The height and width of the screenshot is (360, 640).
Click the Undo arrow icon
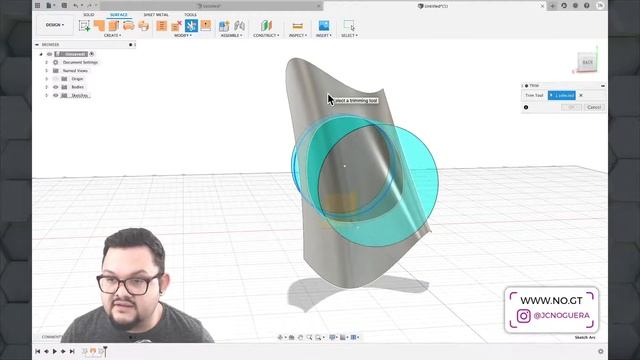[x=76, y=6]
